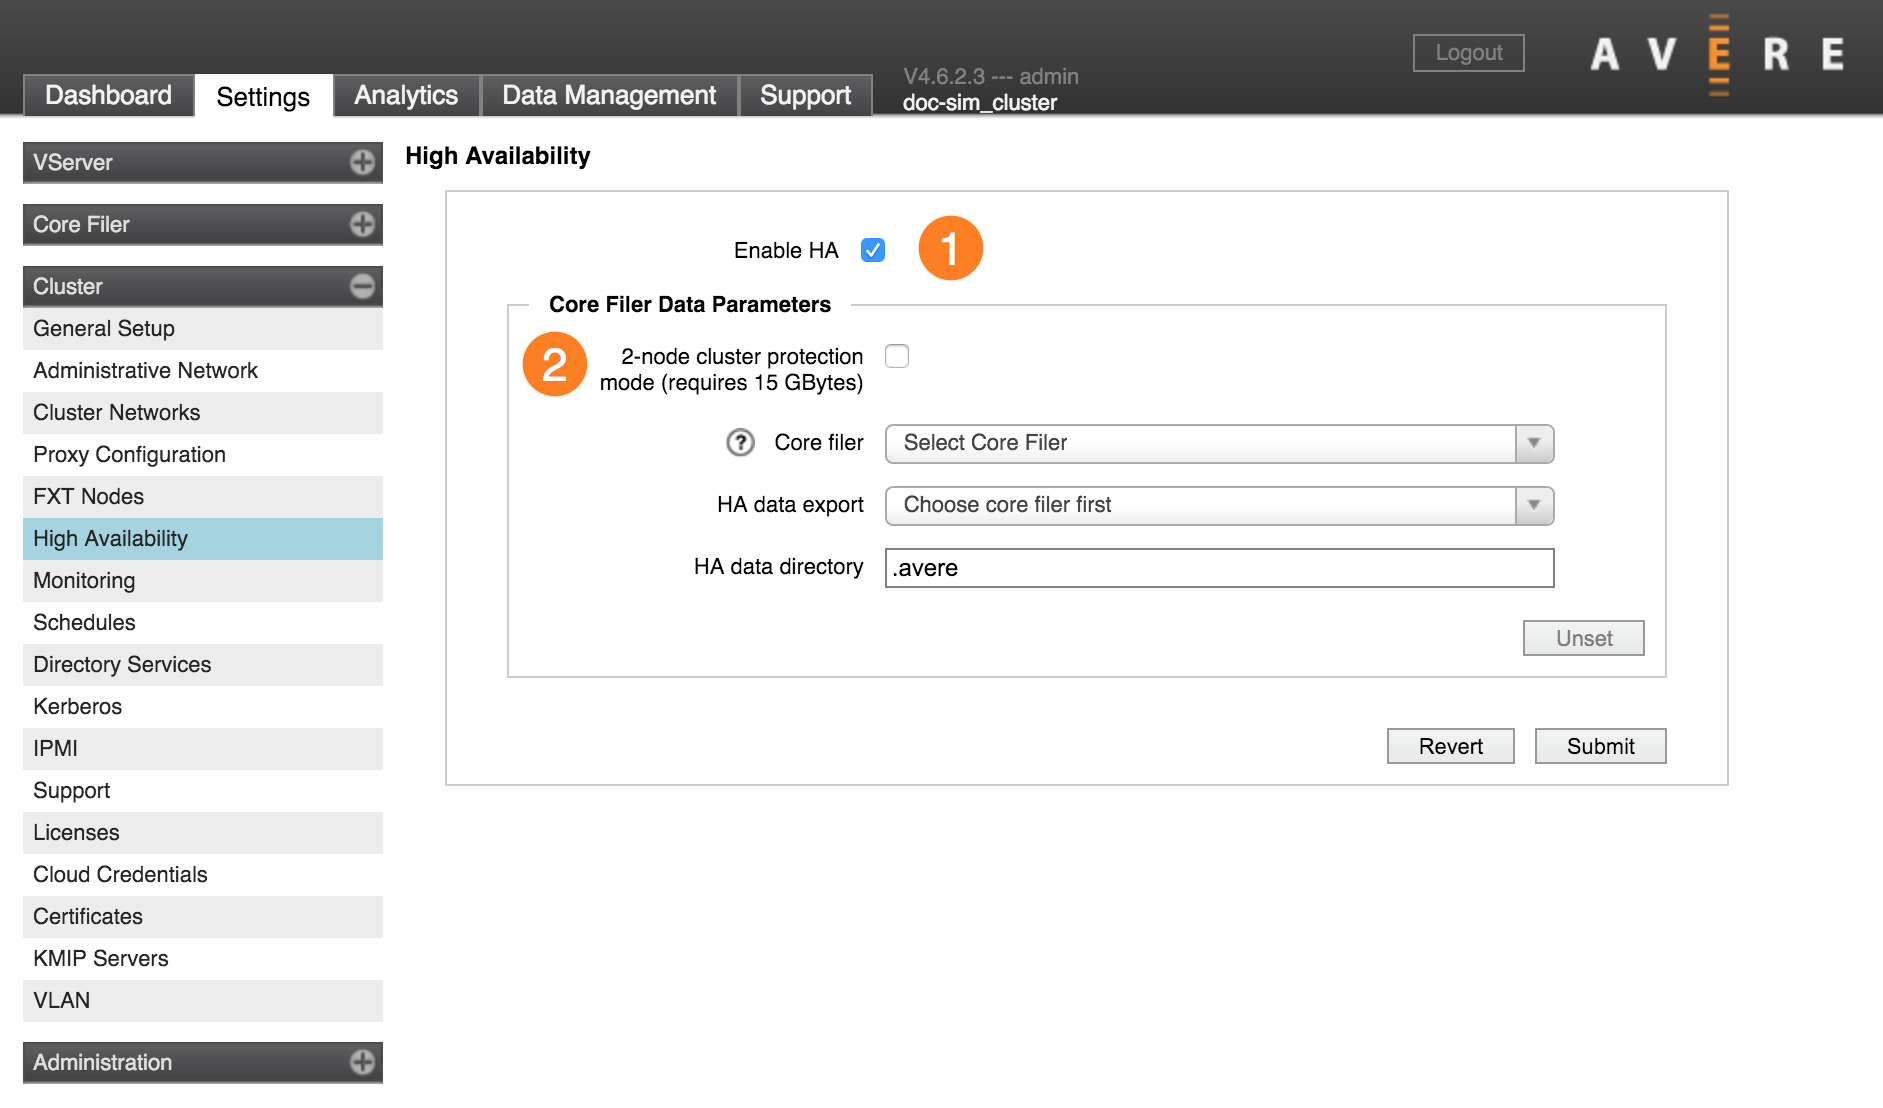
Task: Open Support under Cluster sidebar
Action: click(x=203, y=790)
